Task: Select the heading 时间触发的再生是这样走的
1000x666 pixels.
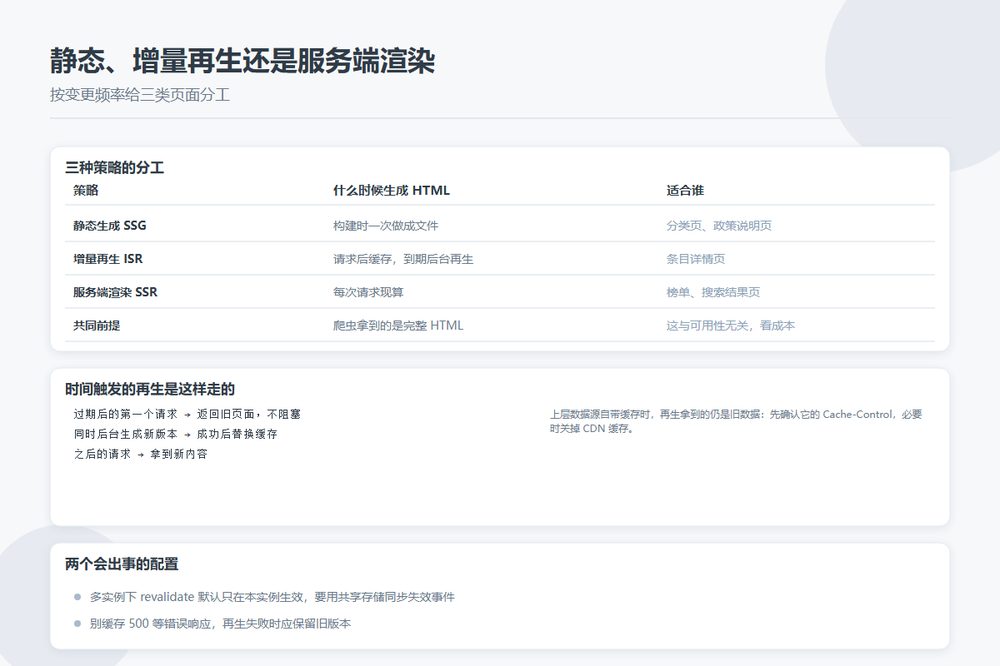Action: 150,389
